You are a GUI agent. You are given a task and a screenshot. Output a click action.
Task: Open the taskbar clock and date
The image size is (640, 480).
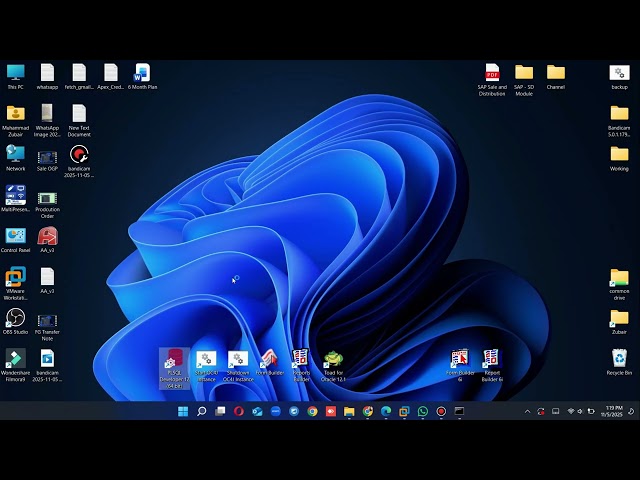coord(611,411)
